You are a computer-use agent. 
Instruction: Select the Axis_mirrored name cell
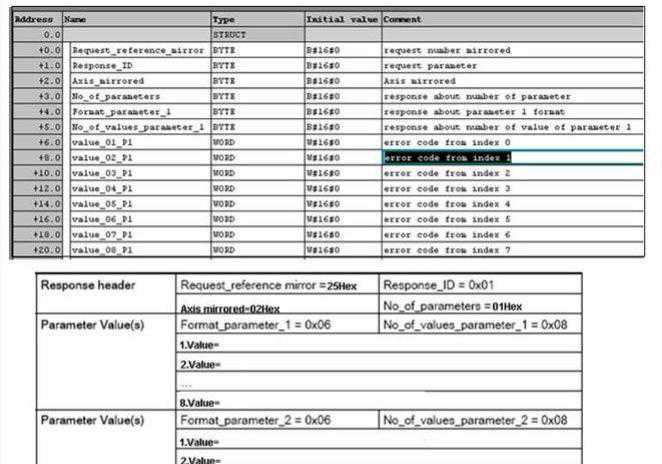click(x=136, y=81)
